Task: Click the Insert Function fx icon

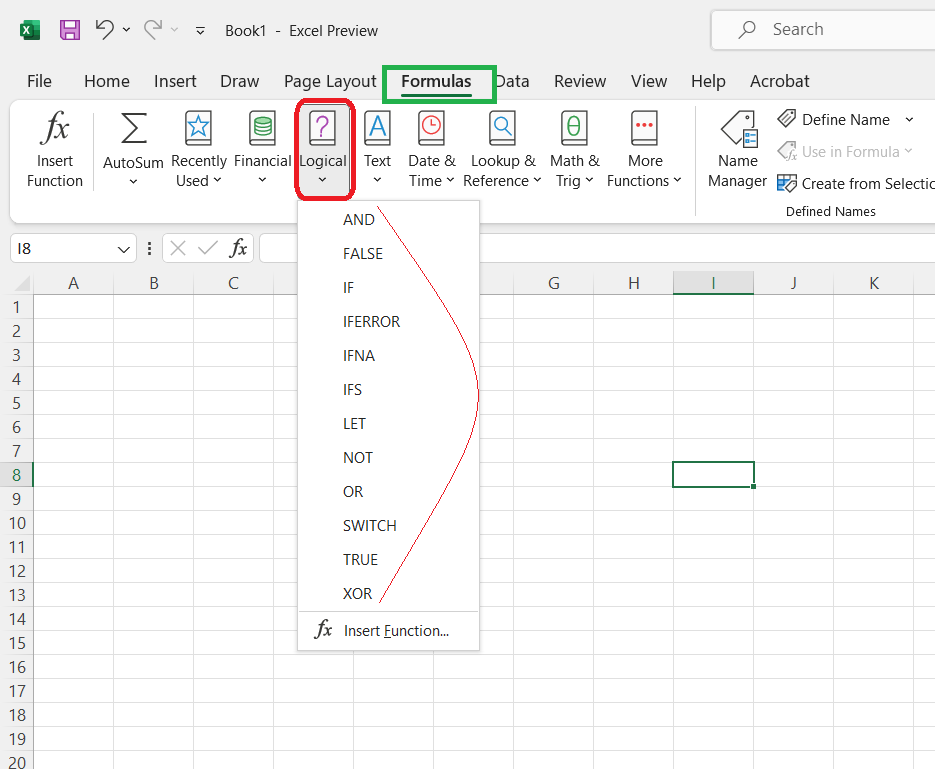Action: click(x=55, y=128)
